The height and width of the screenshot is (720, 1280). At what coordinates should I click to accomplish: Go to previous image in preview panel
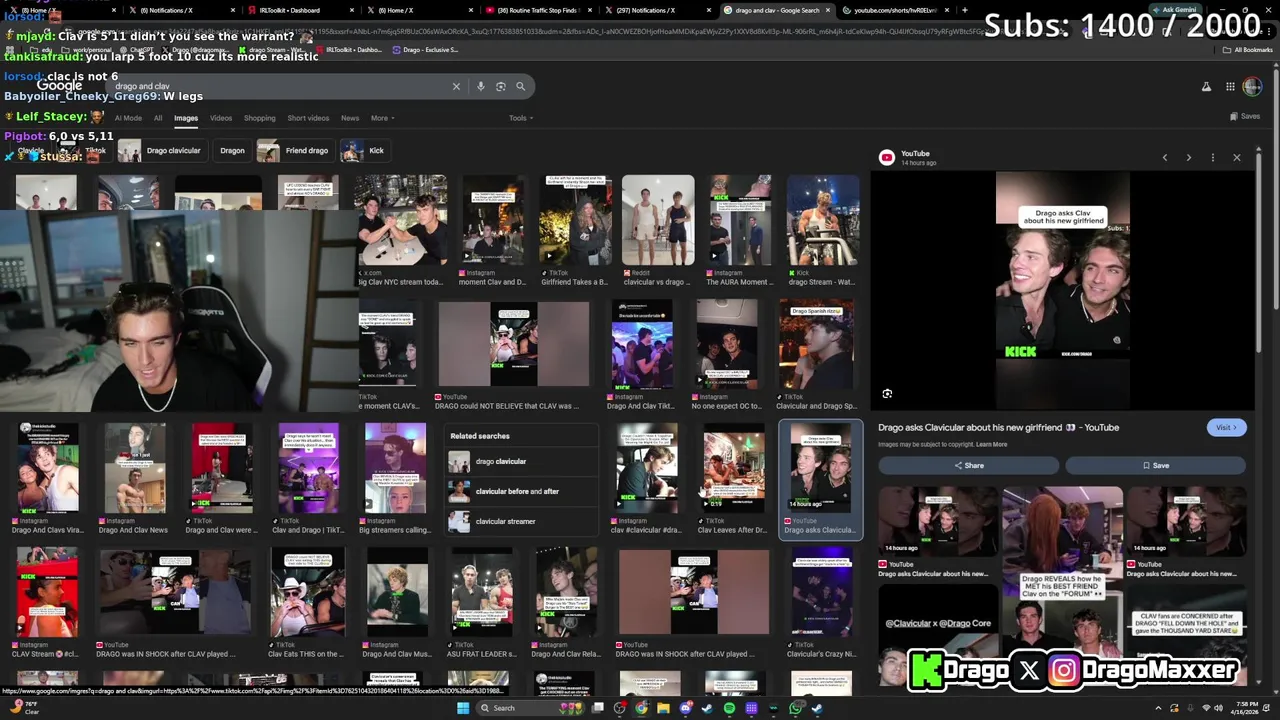1165,157
